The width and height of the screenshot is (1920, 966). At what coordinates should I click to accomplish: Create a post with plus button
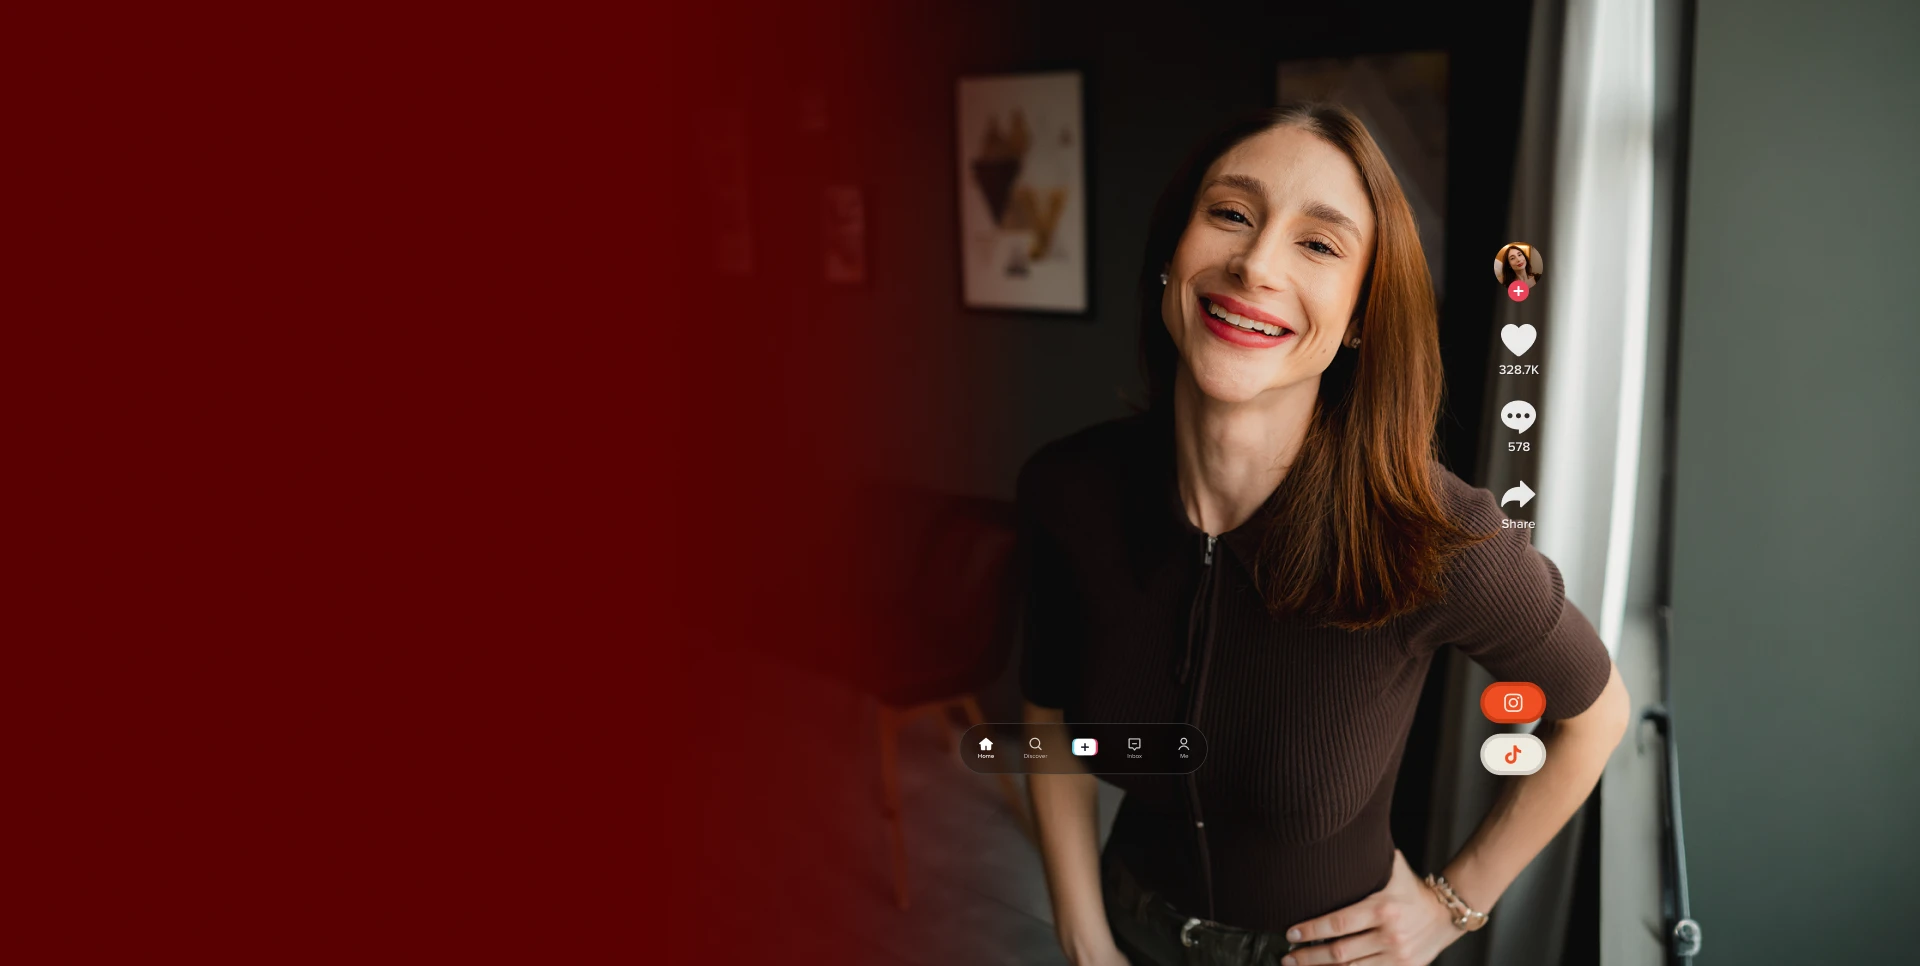pos(1085,747)
